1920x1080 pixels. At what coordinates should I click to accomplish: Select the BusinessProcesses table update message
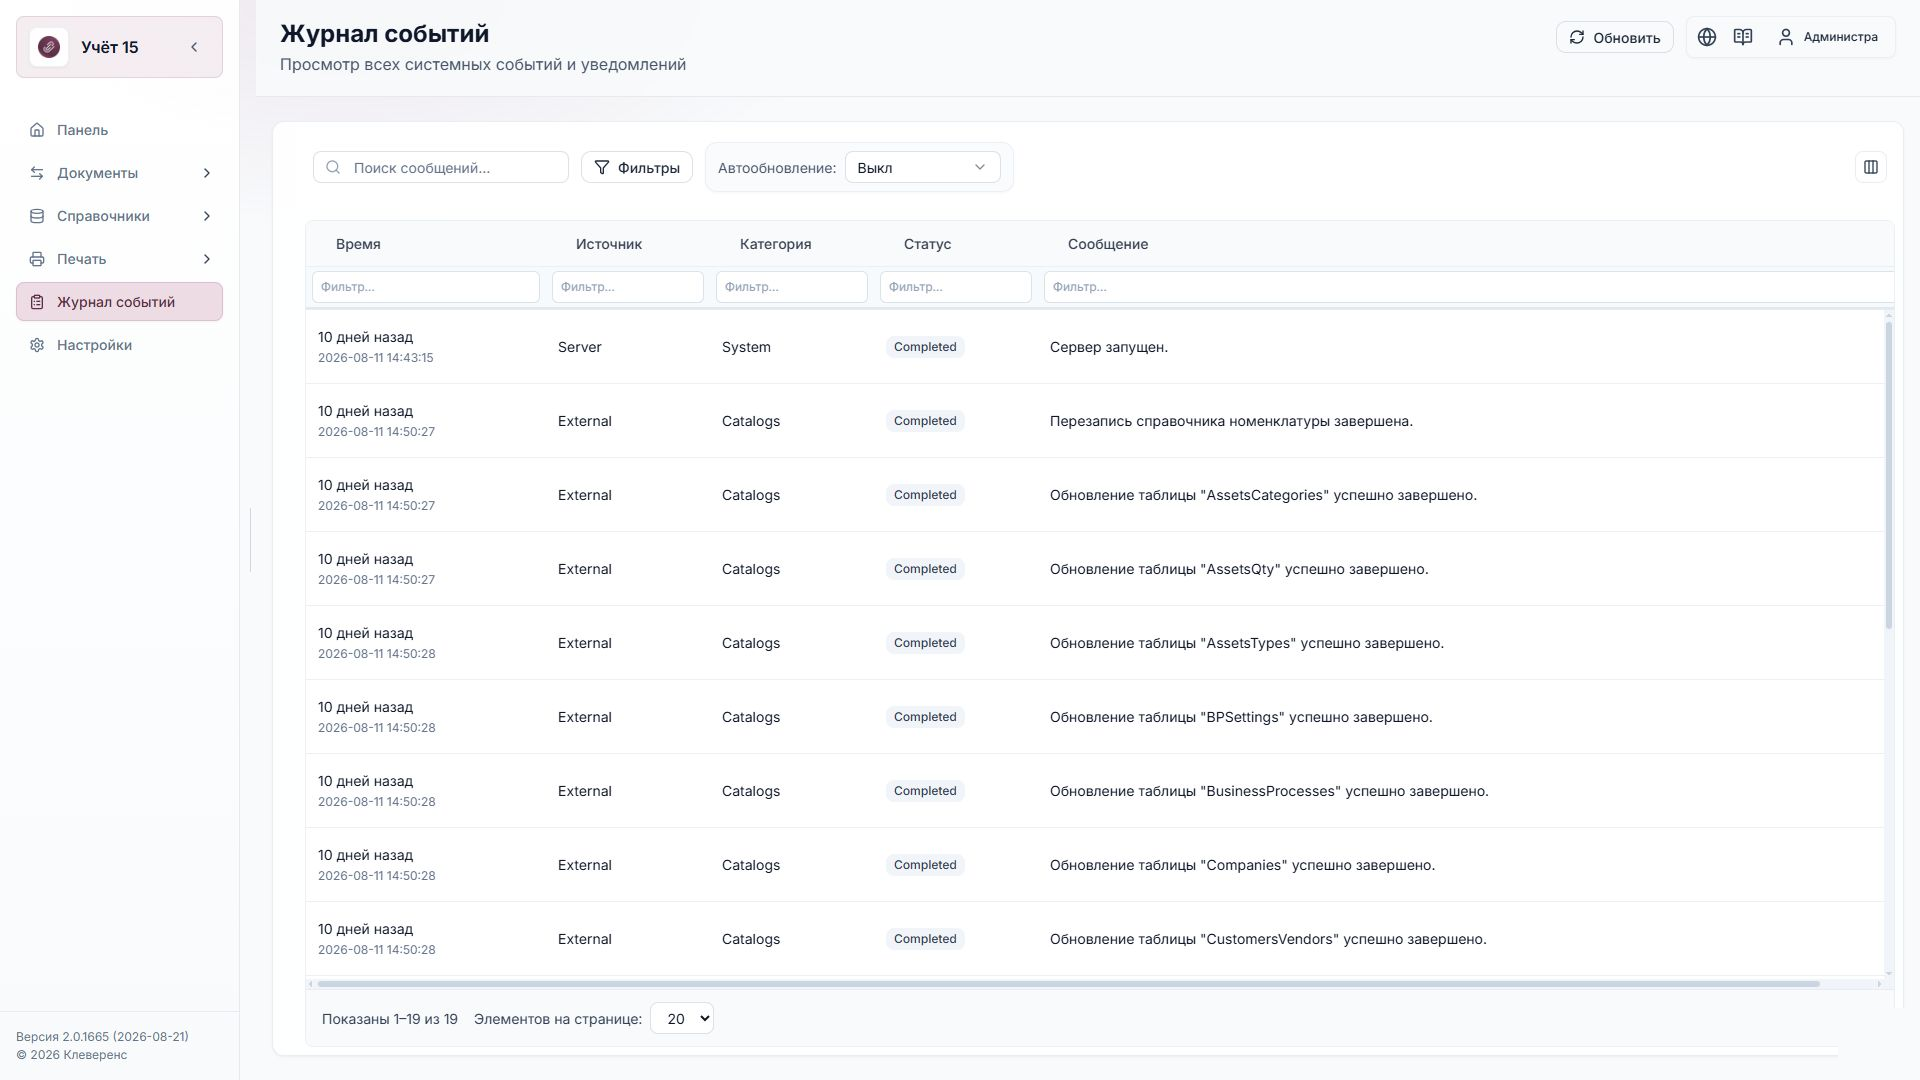click(1269, 791)
